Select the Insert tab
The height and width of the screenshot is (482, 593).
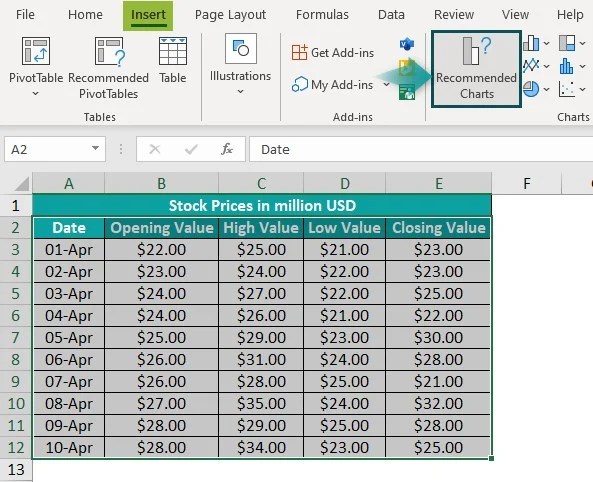click(x=148, y=15)
